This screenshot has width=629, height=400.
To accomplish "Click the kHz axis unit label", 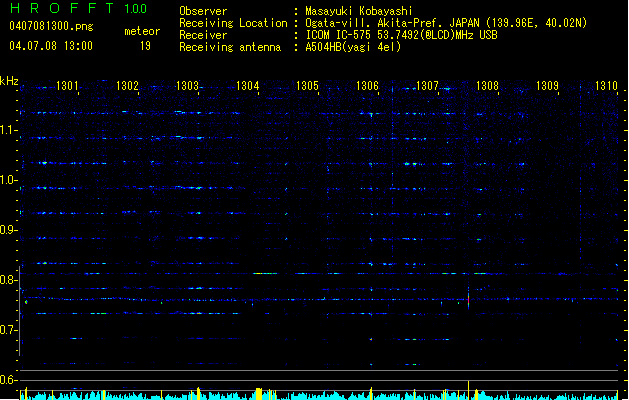I will coord(9,81).
